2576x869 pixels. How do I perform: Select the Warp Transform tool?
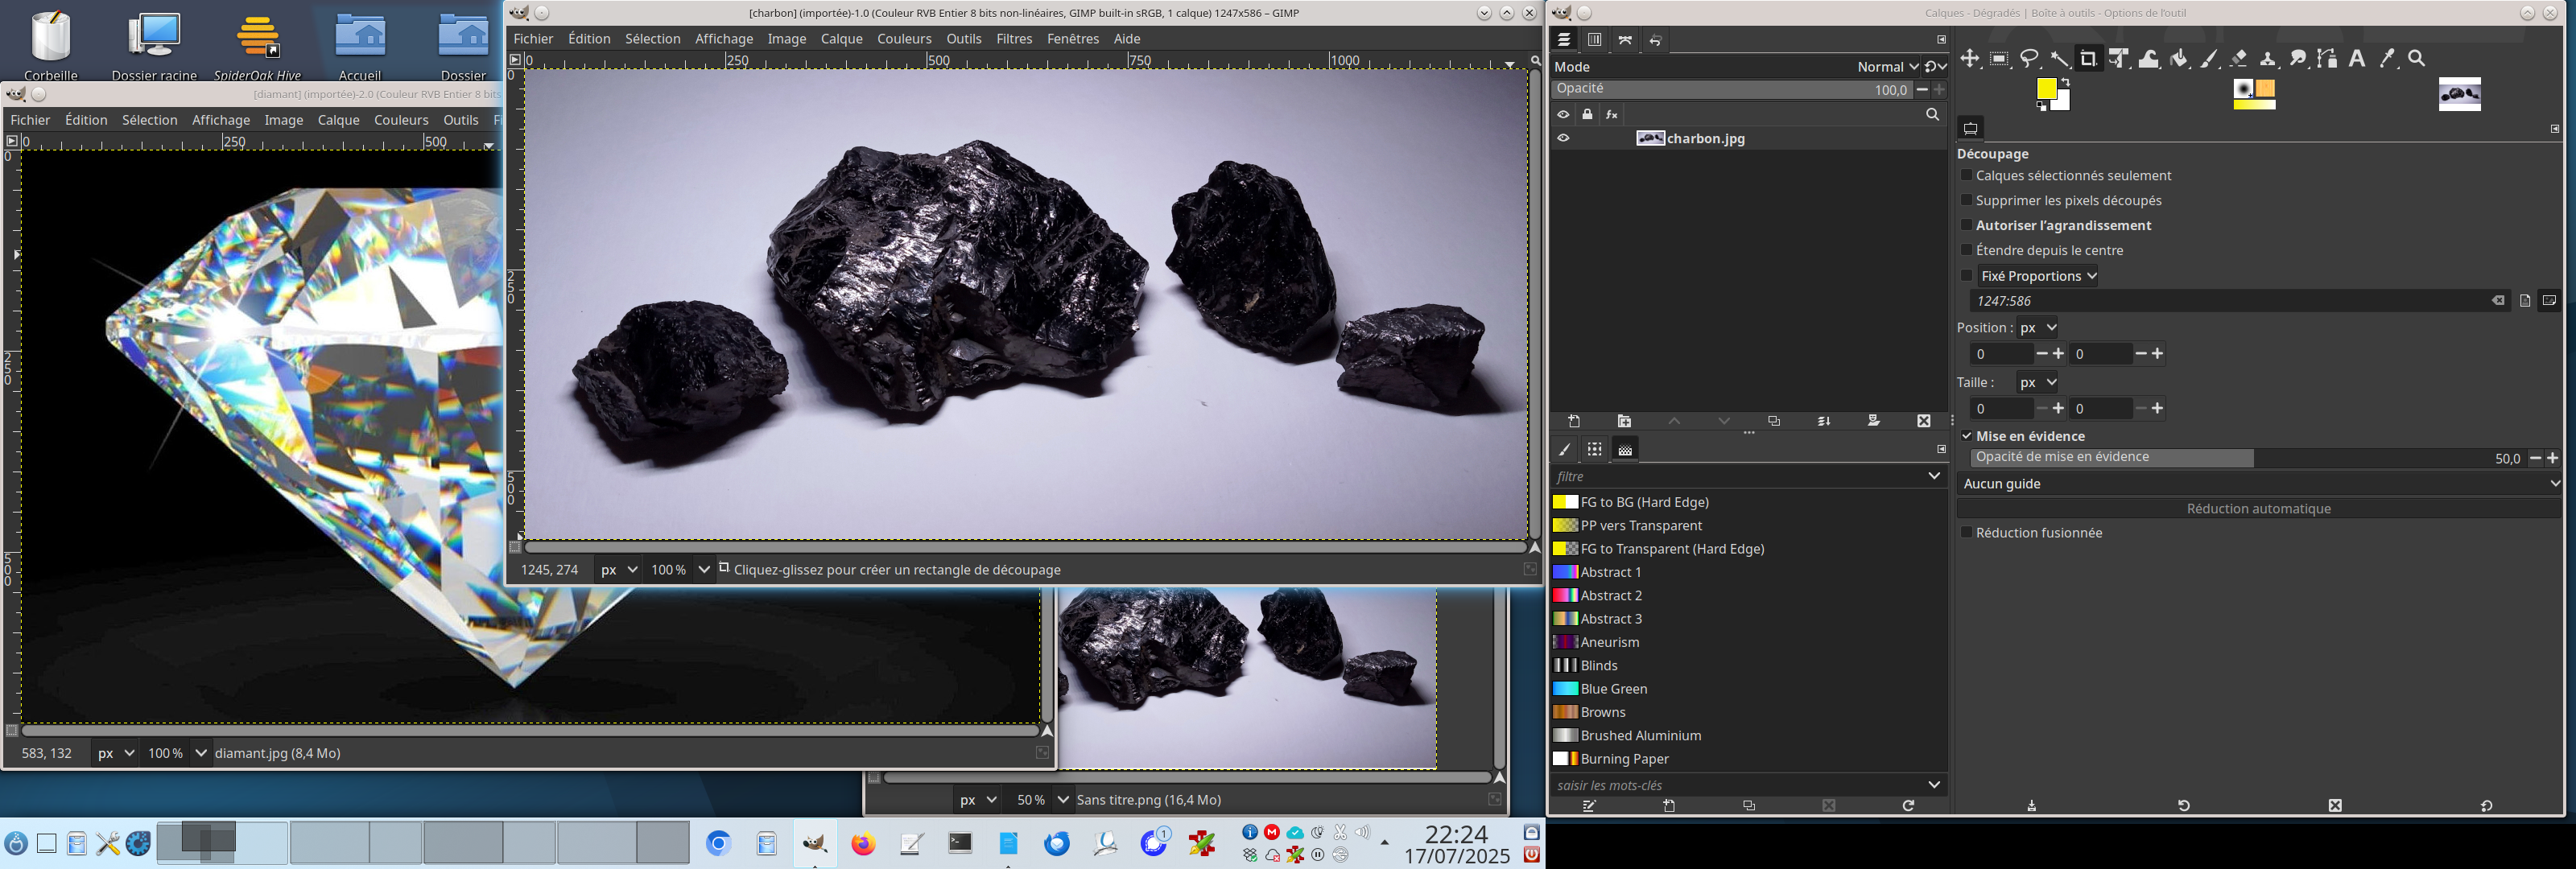[x=2148, y=59]
